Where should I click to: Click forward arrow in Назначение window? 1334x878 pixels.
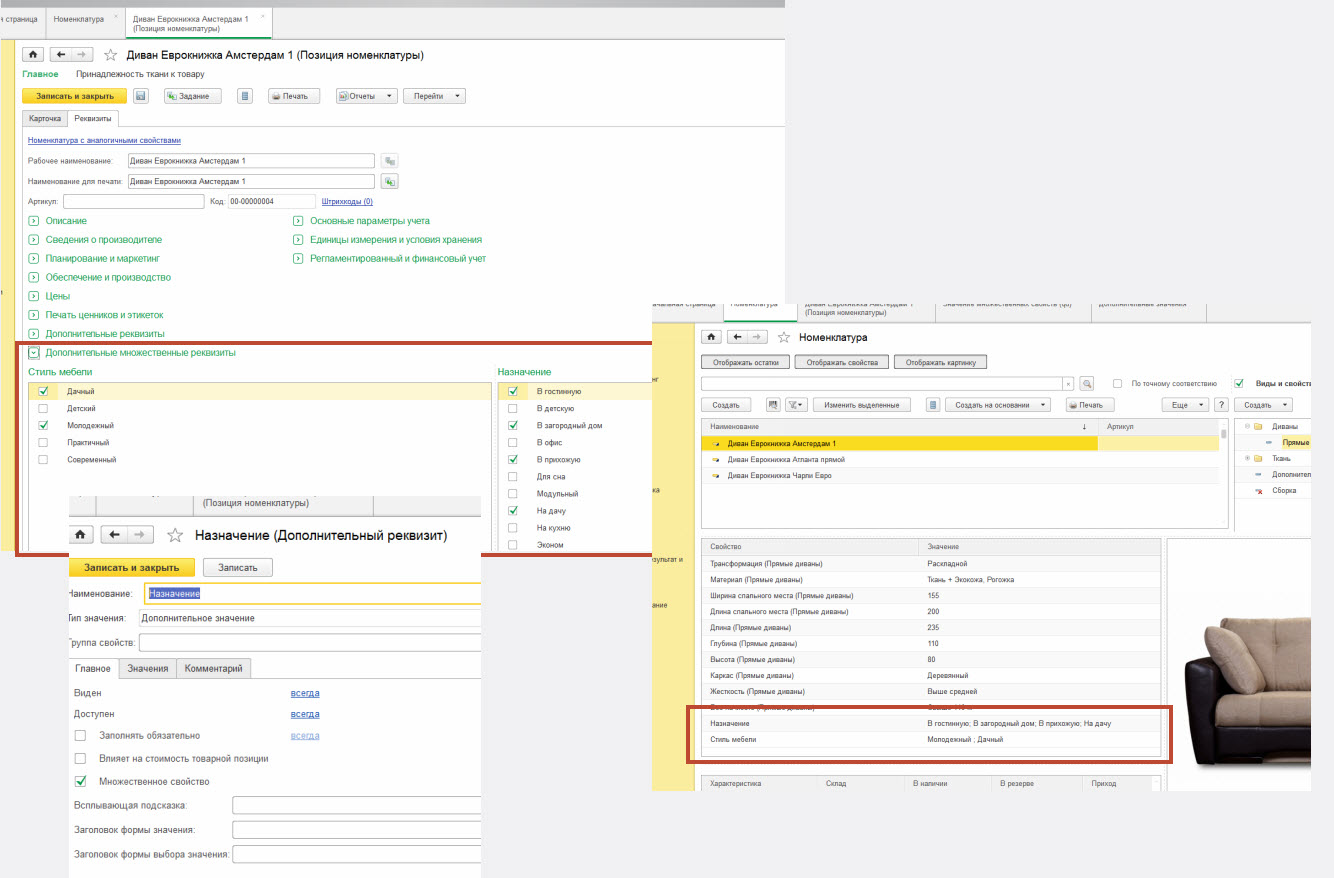[142, 535]
